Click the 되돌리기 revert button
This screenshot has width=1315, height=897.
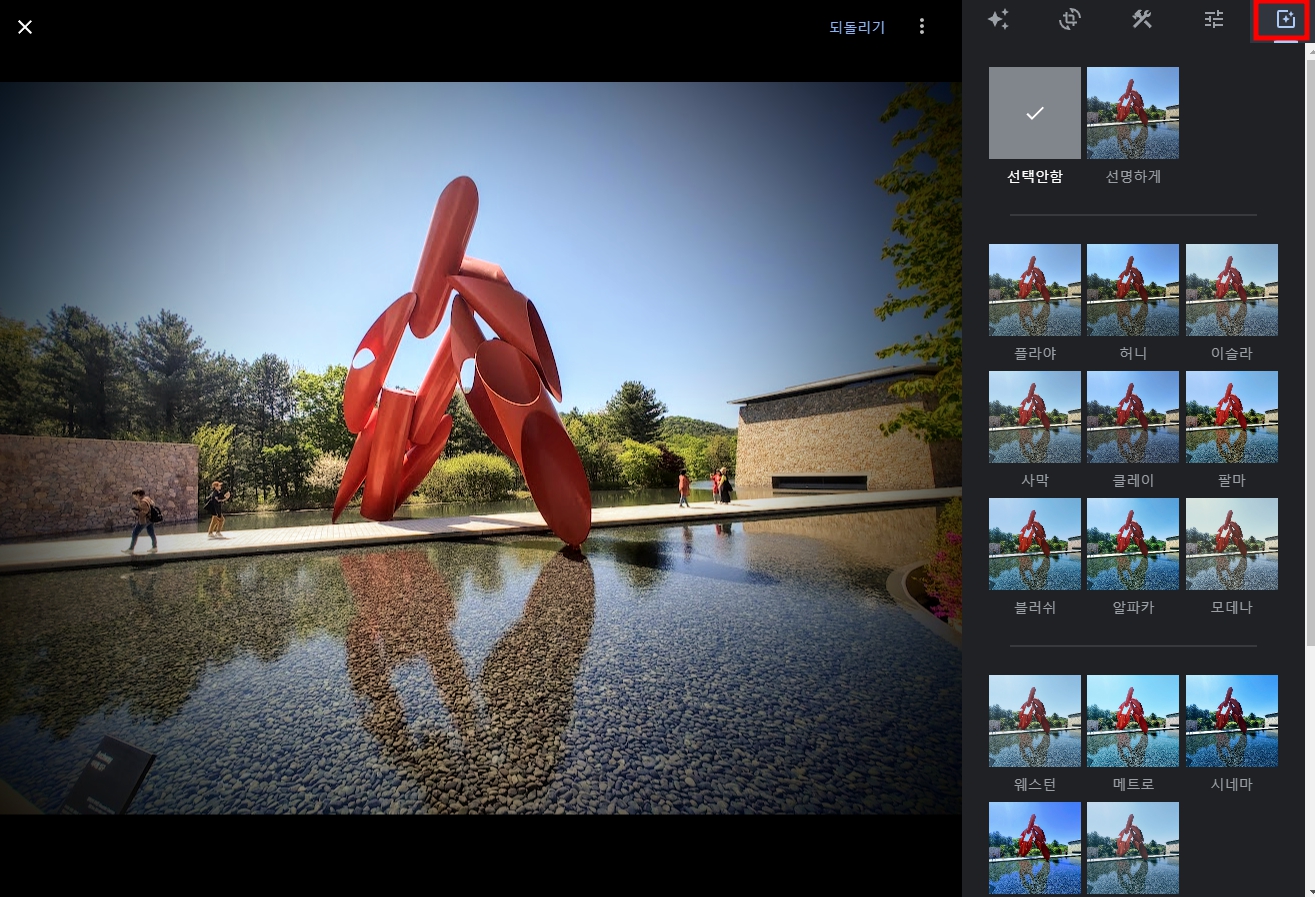click(857, 27)
